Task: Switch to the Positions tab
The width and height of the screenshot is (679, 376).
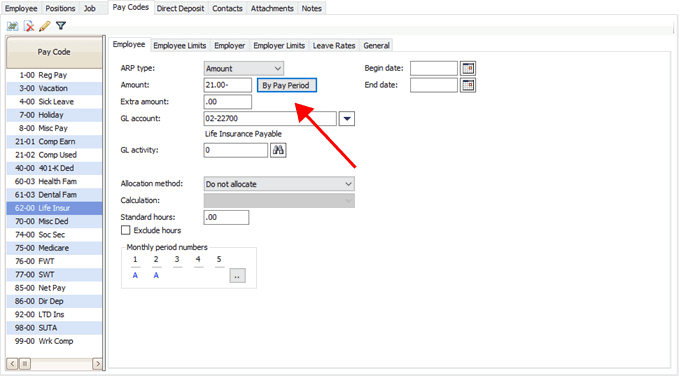Action: pos(60,8)
